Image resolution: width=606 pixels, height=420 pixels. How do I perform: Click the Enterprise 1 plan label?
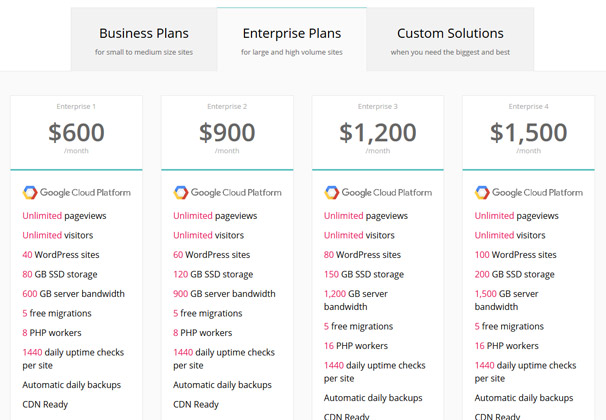(x=76, y=106)
